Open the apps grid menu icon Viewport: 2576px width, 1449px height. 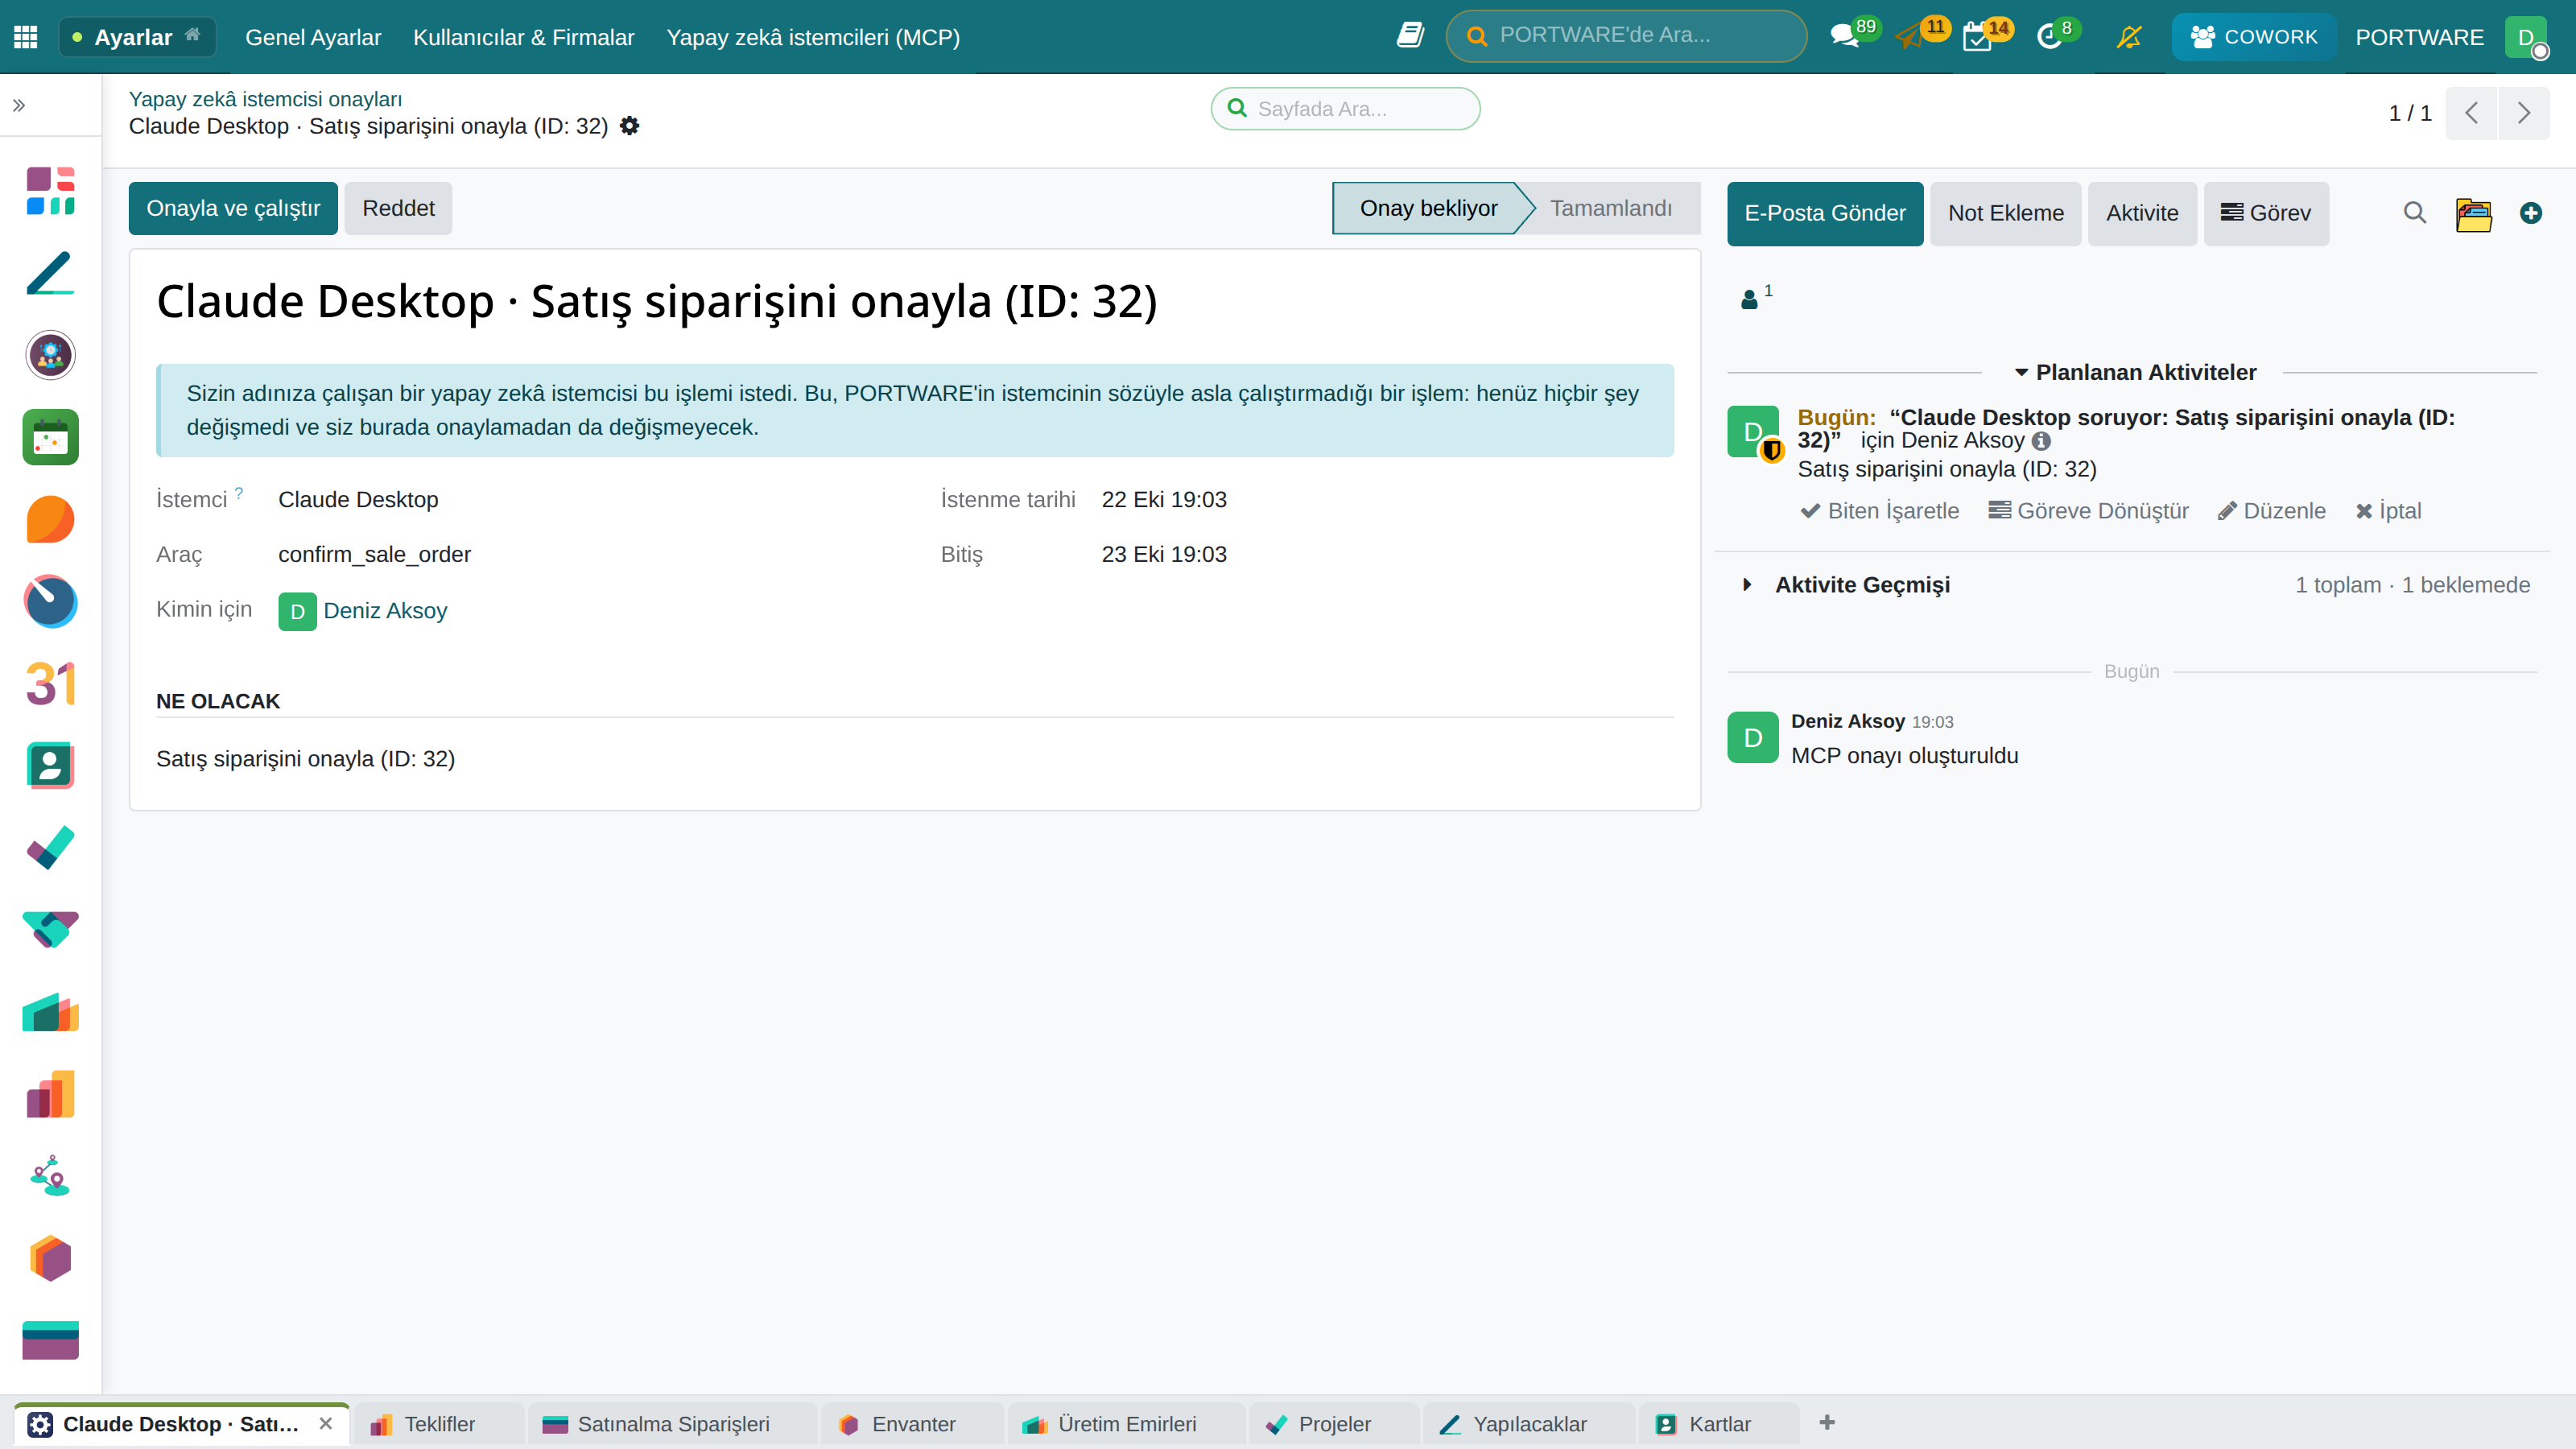tap(26, 37)
